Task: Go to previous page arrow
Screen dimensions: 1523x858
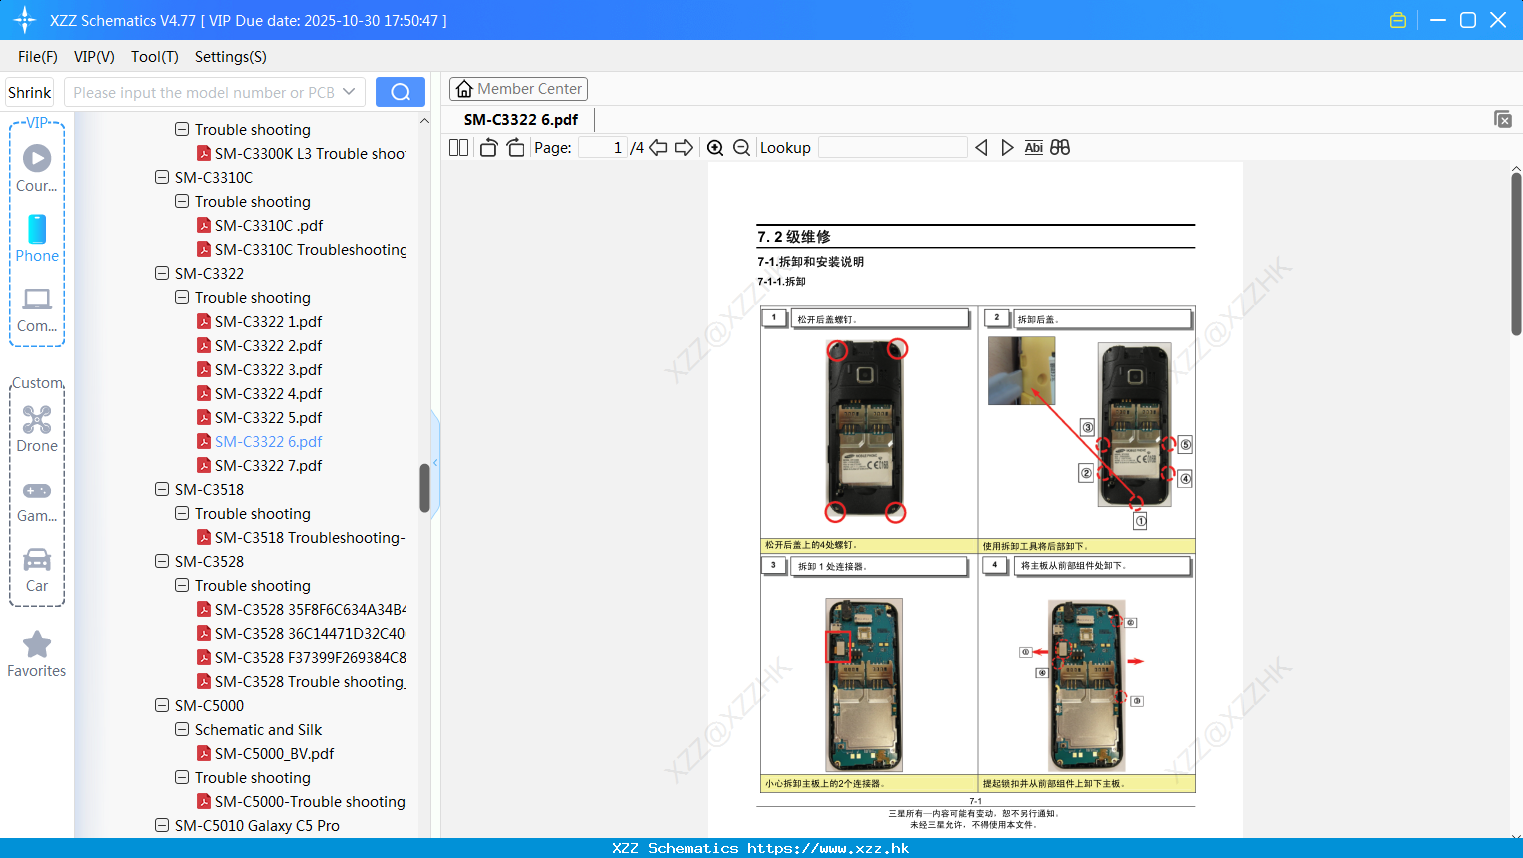Action: [658, 147]
